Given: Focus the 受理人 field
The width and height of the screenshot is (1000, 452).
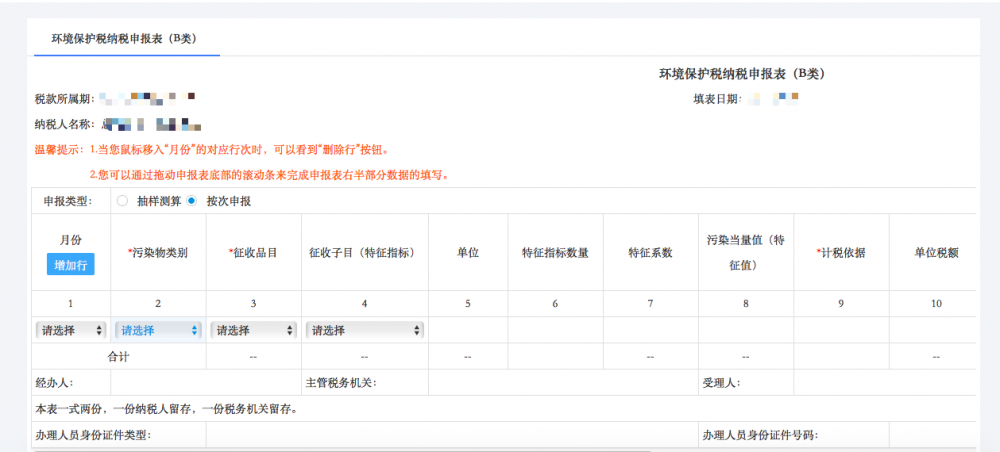Looking at the screenshot, I should [884, 382].
